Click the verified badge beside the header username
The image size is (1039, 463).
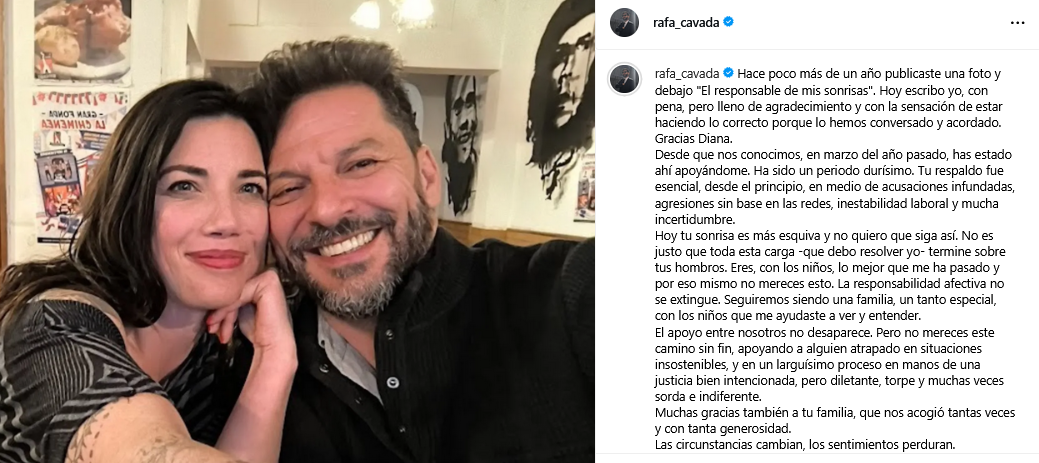click(728, 22)
